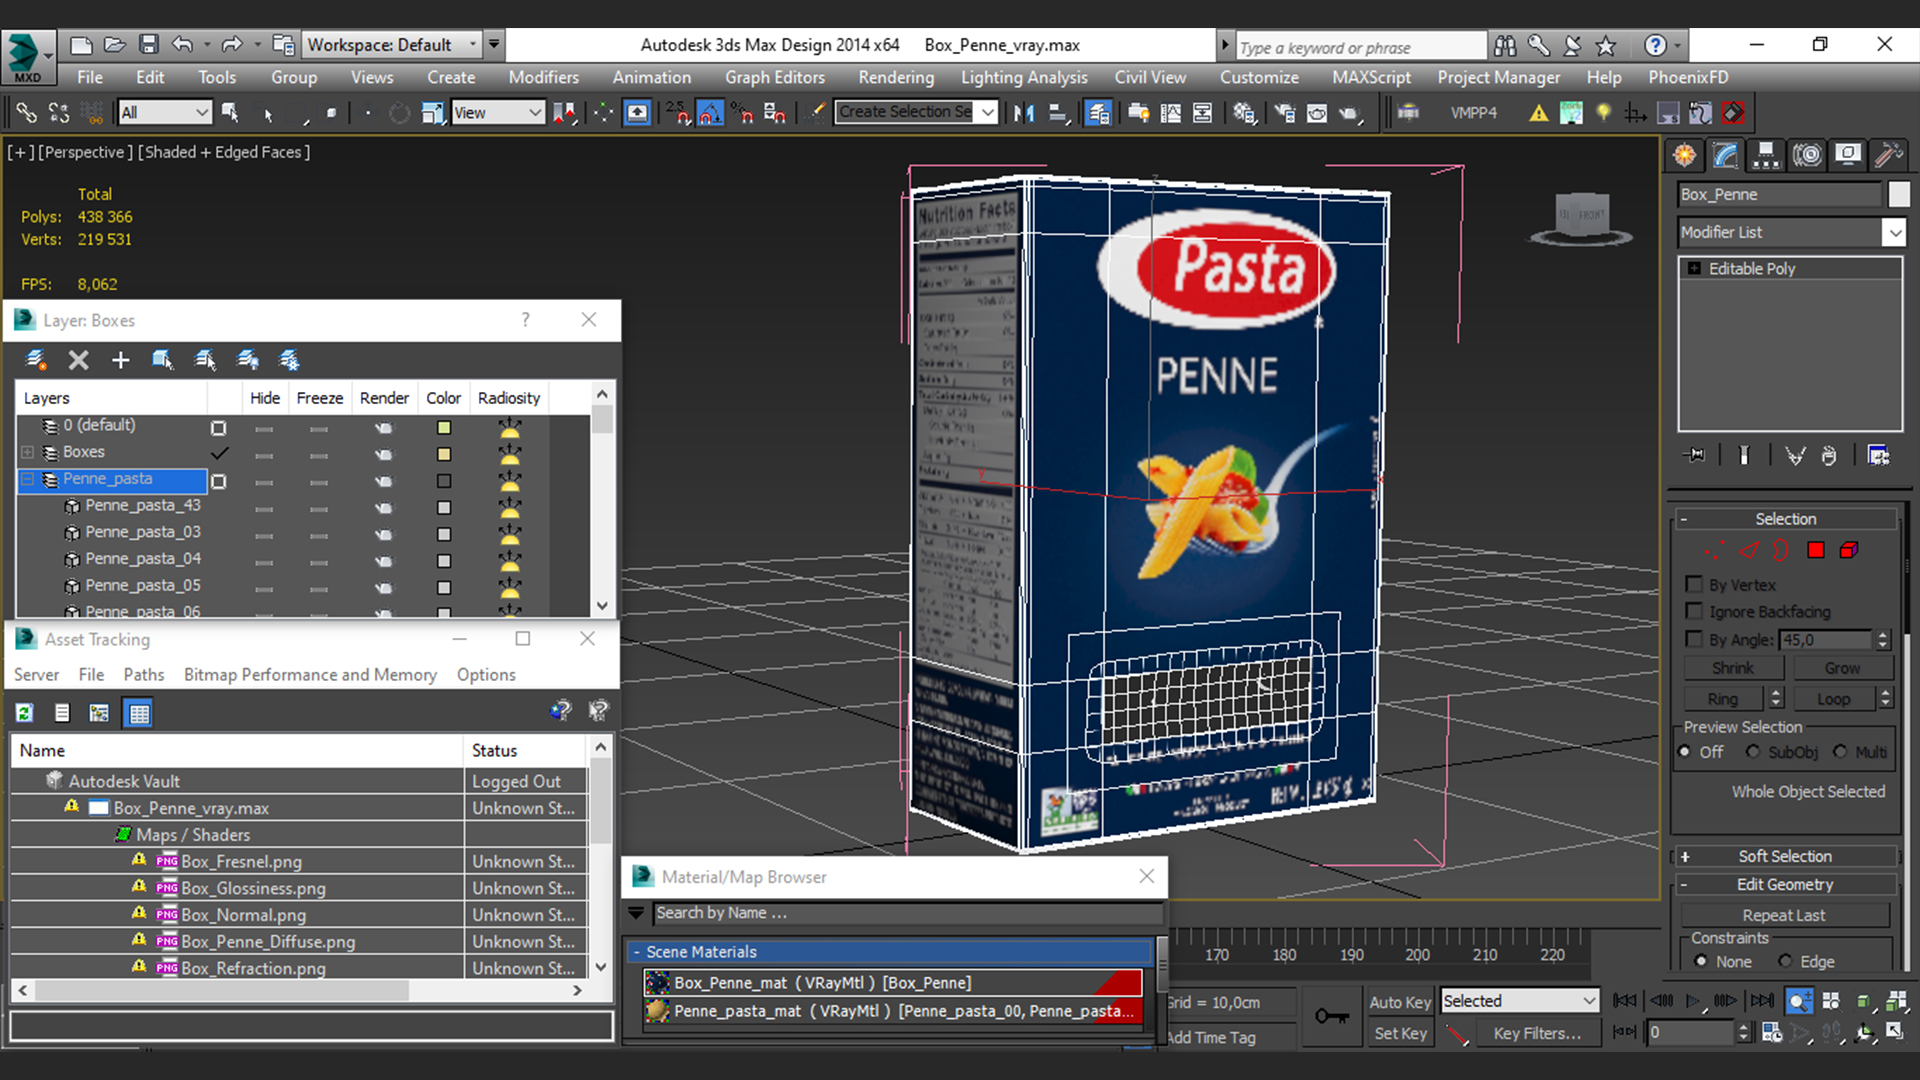Viewport: 1920px width, 1080px height.
Task: Select SubObj preview selection radio
Action: pyautogui.click(x=1753, y=752)
